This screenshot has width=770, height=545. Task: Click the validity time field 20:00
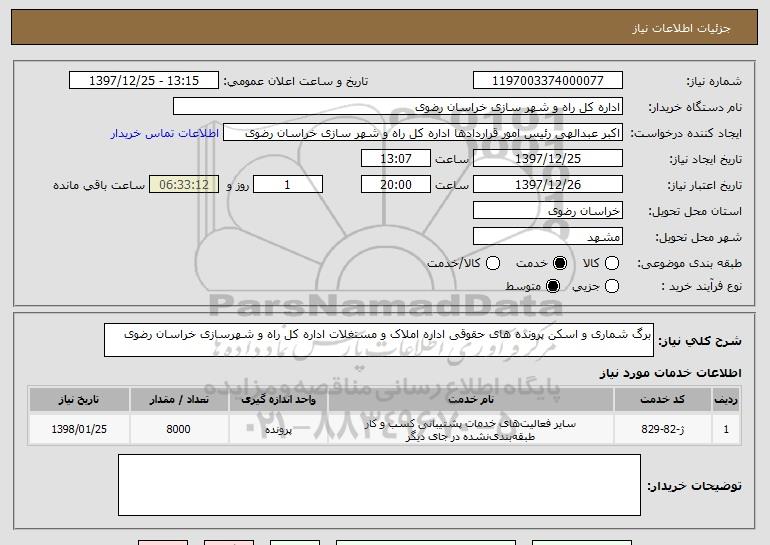pyautogui.click(x=396, y=185)
